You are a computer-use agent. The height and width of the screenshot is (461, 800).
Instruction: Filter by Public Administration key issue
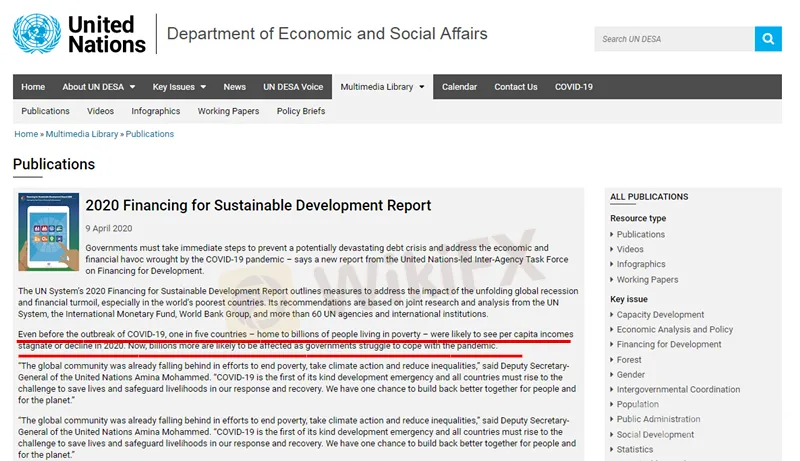point(658,419)
